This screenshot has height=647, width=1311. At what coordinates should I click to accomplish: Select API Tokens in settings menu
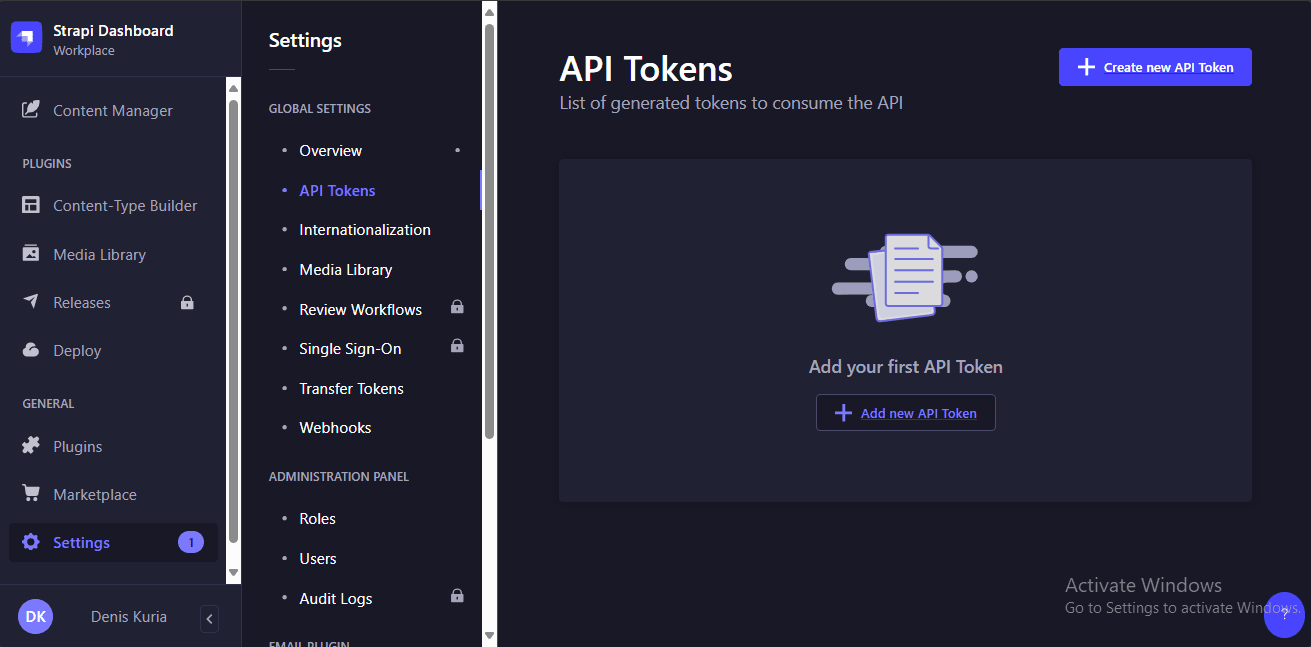[x=337, y=190]
